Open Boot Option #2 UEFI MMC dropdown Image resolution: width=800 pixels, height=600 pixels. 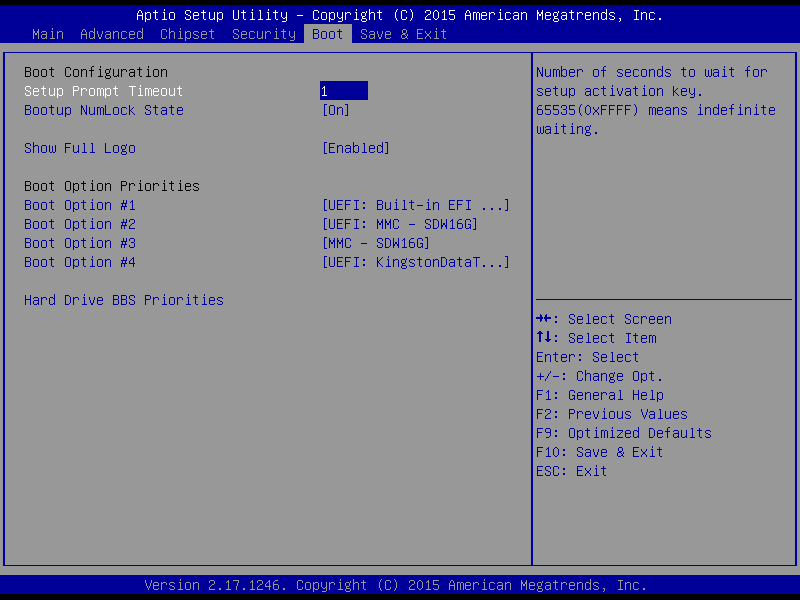point(400,224)
